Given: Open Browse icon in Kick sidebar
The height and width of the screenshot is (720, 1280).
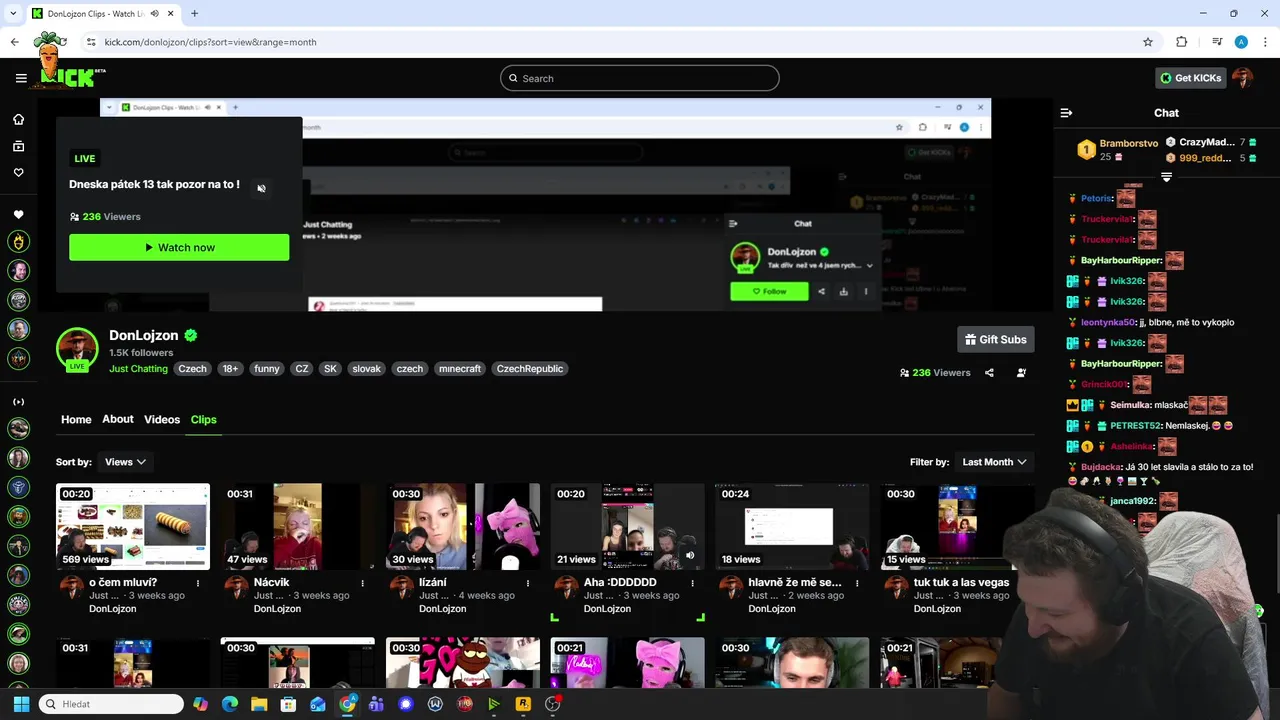Looking at the screenshot, I should coord(18,146).
